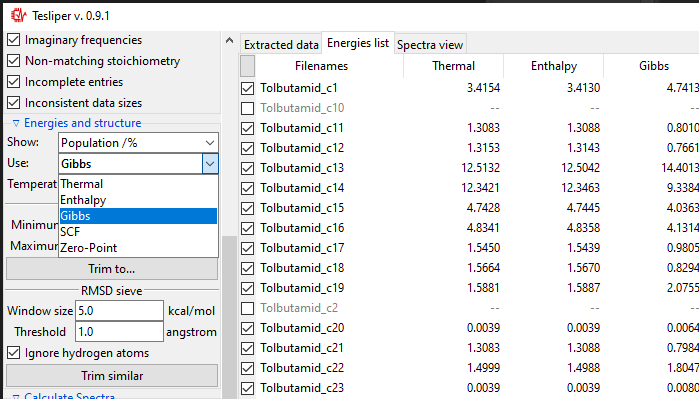Click the Trim similar button
The image size is (699, 399).
click(x=112, y=376)
